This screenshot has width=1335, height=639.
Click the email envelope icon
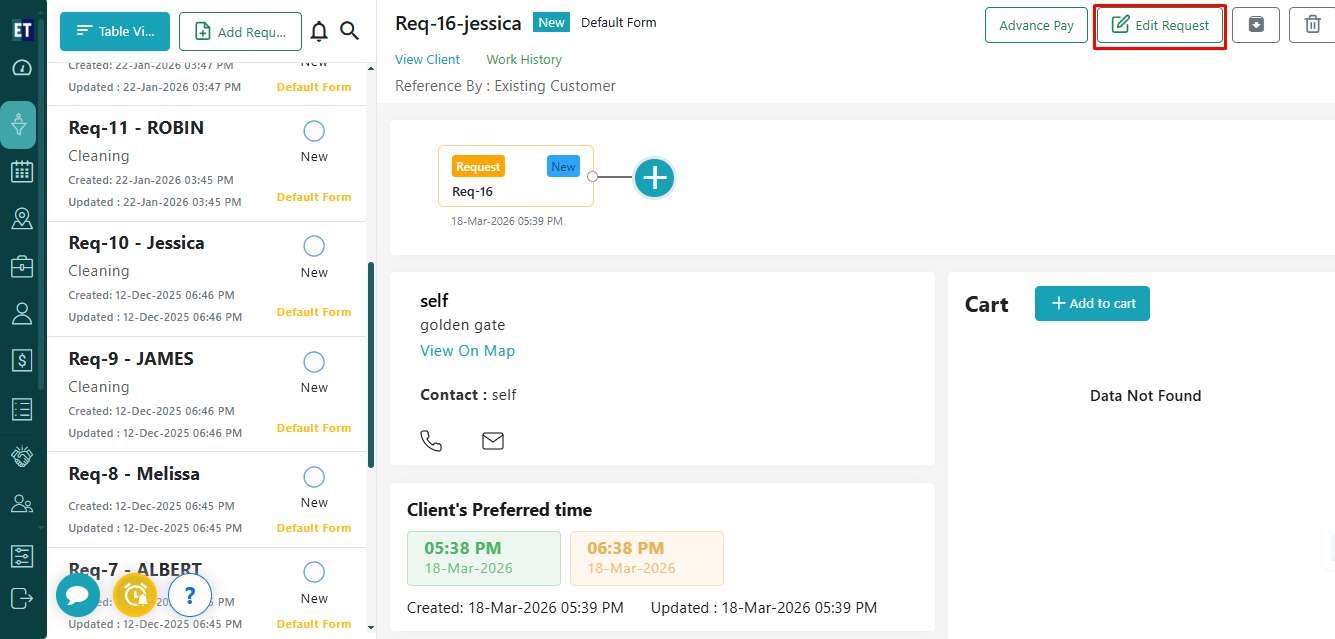pos(493,441)
